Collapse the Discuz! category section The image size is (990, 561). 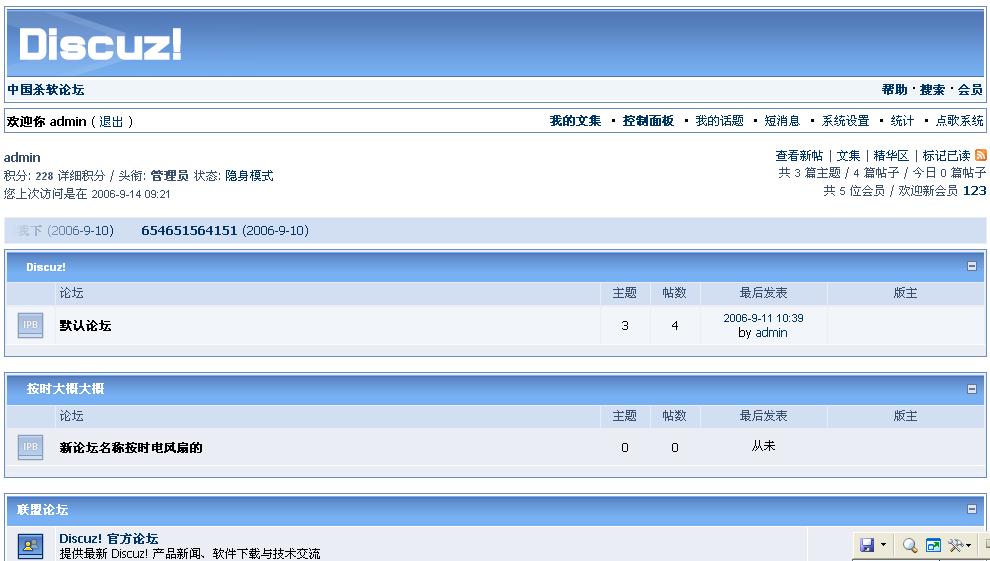pyautogui.click(x=972, y=266)
